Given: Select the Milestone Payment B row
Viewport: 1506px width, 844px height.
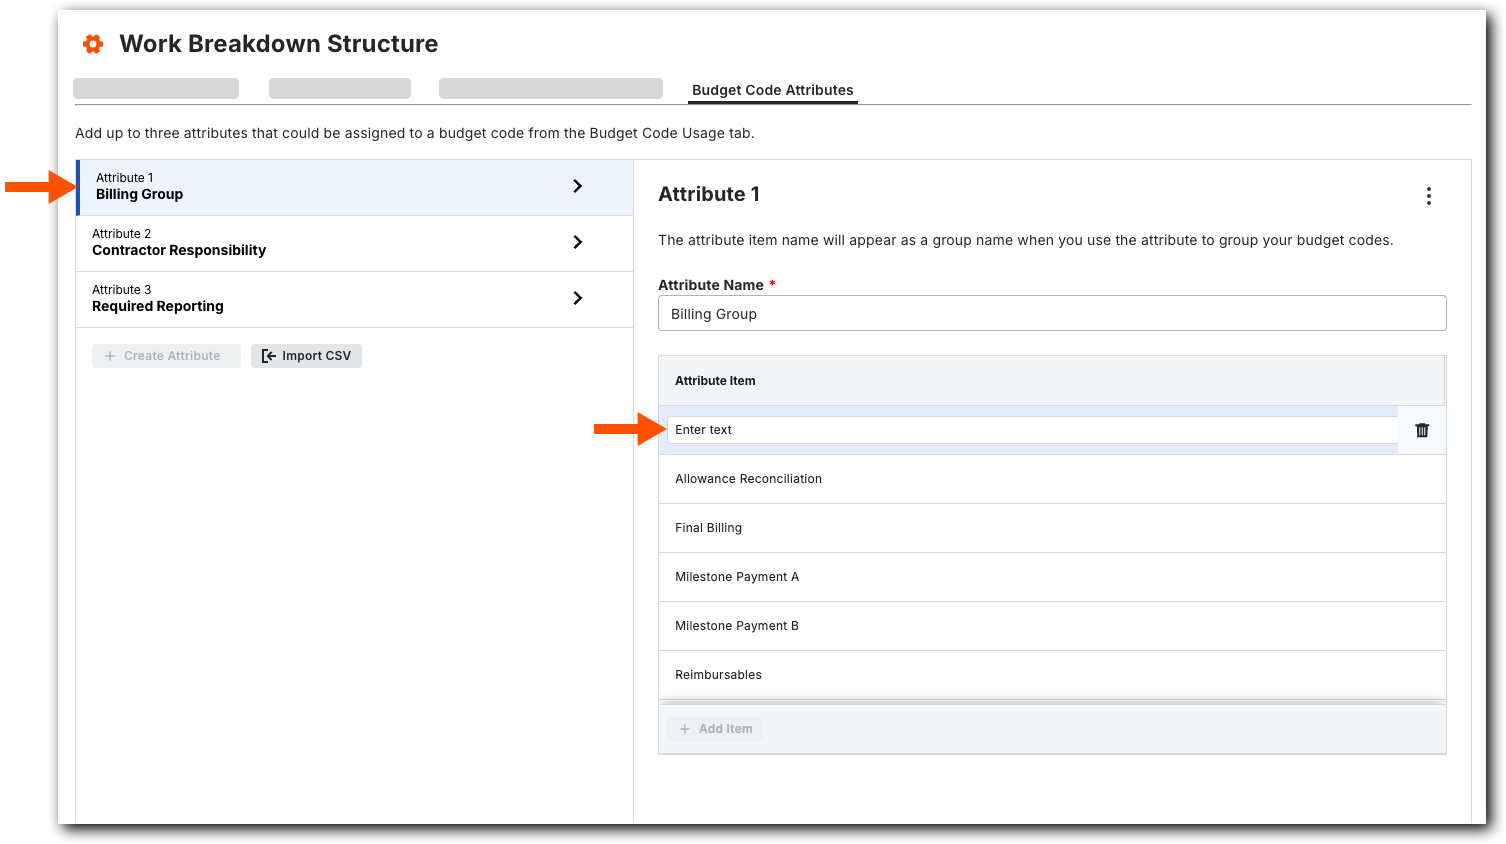Looking at the screenshot, I should (1051, 626).
